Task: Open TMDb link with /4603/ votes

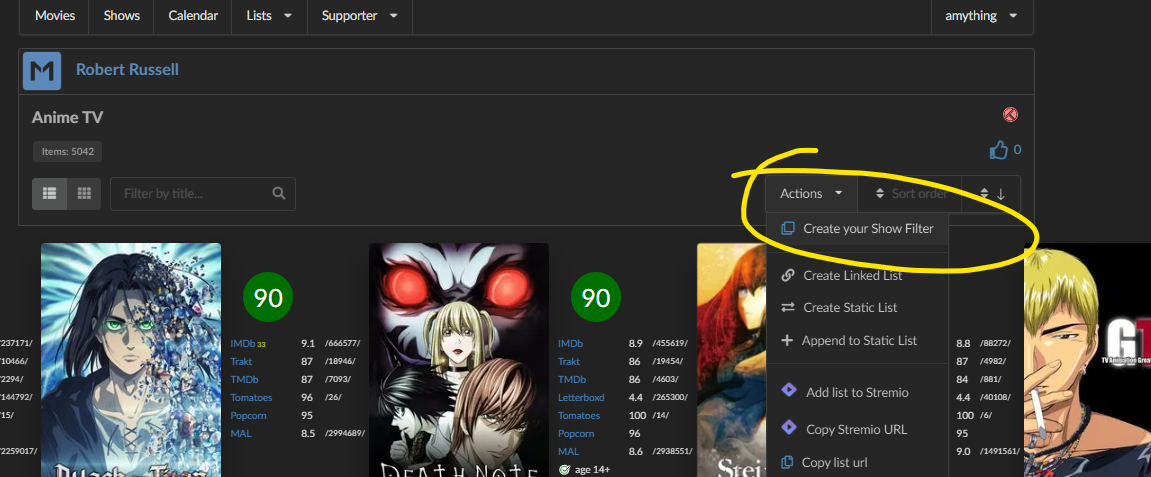Action: [572, 379]
